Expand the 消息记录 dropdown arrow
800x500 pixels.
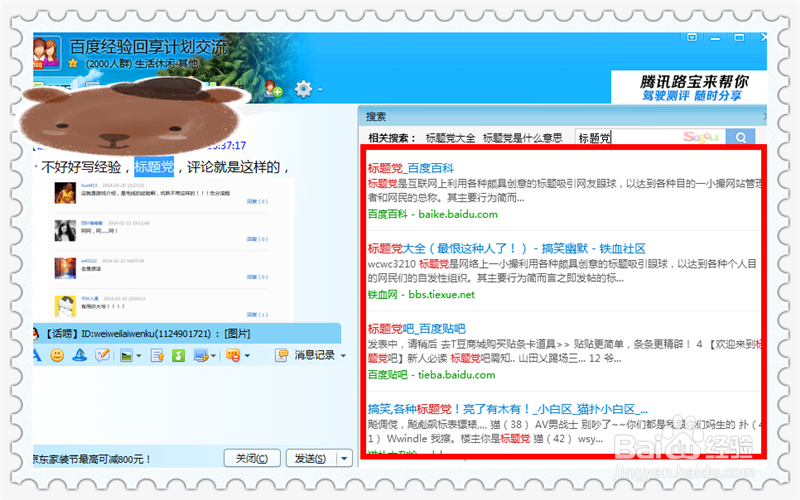(x=343, y=356)
